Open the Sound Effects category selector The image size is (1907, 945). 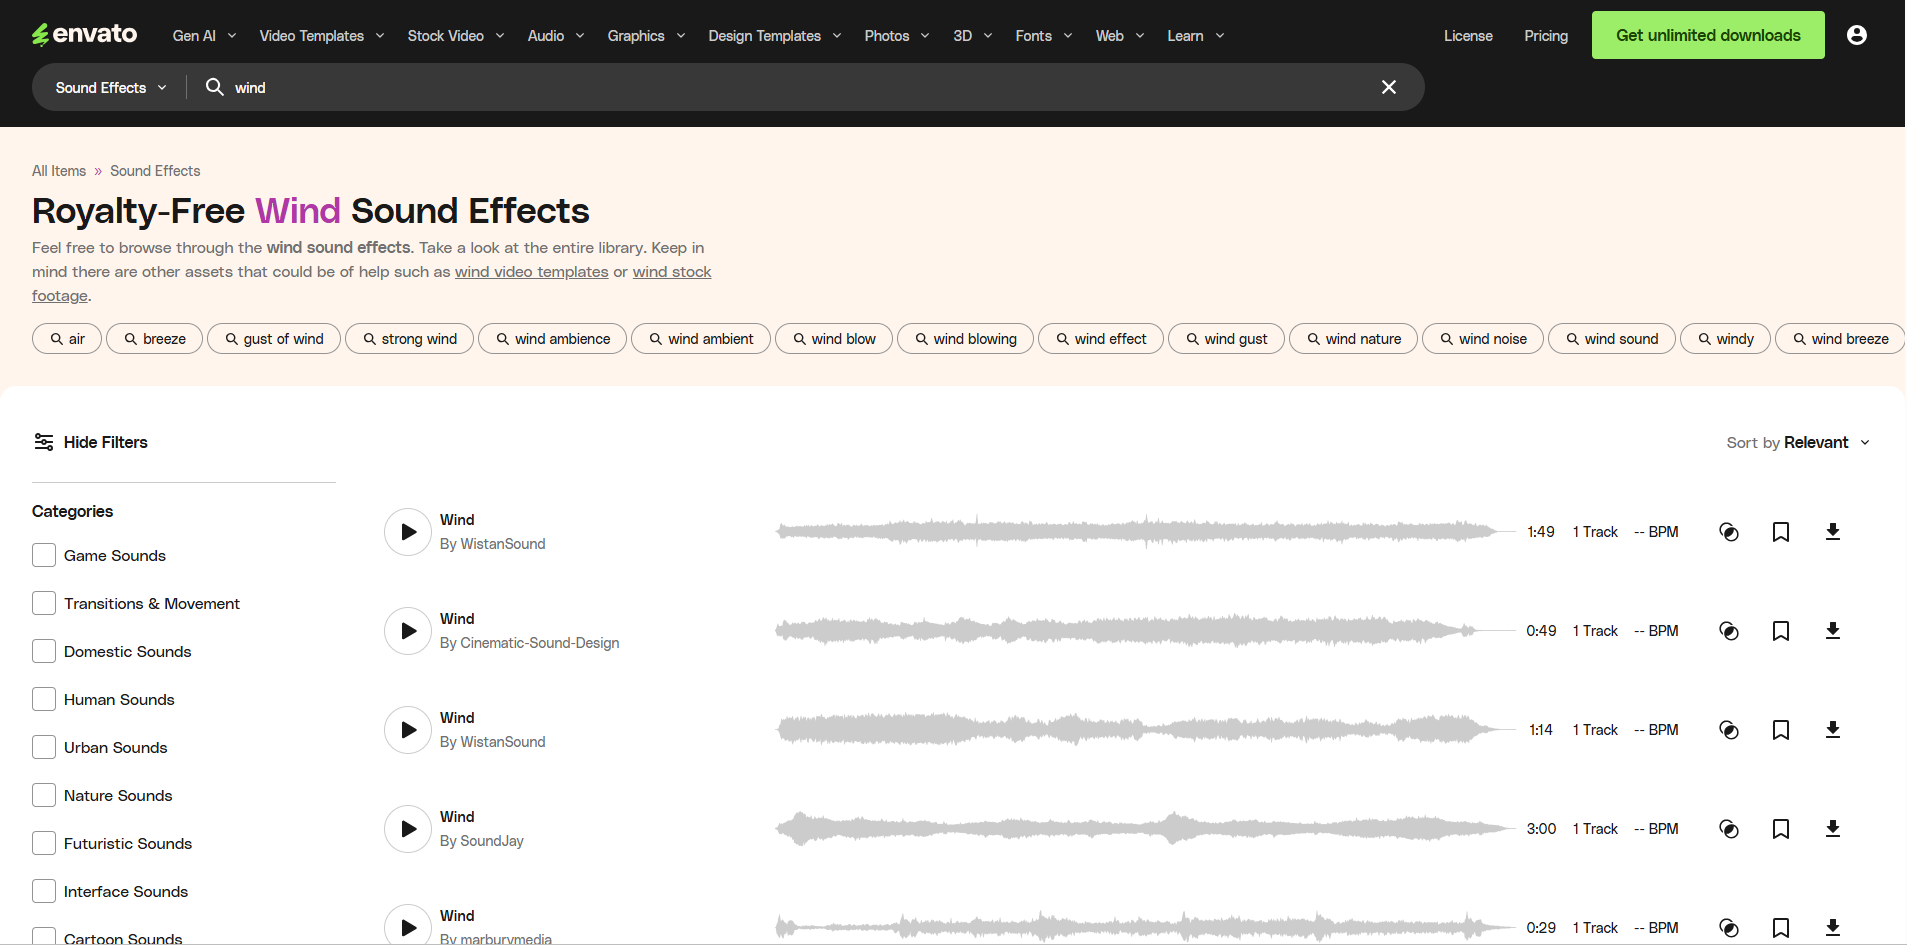coord(109,87)
